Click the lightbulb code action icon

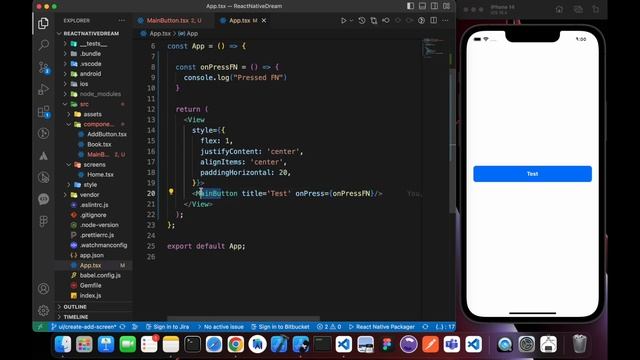[x=171, y=191]
